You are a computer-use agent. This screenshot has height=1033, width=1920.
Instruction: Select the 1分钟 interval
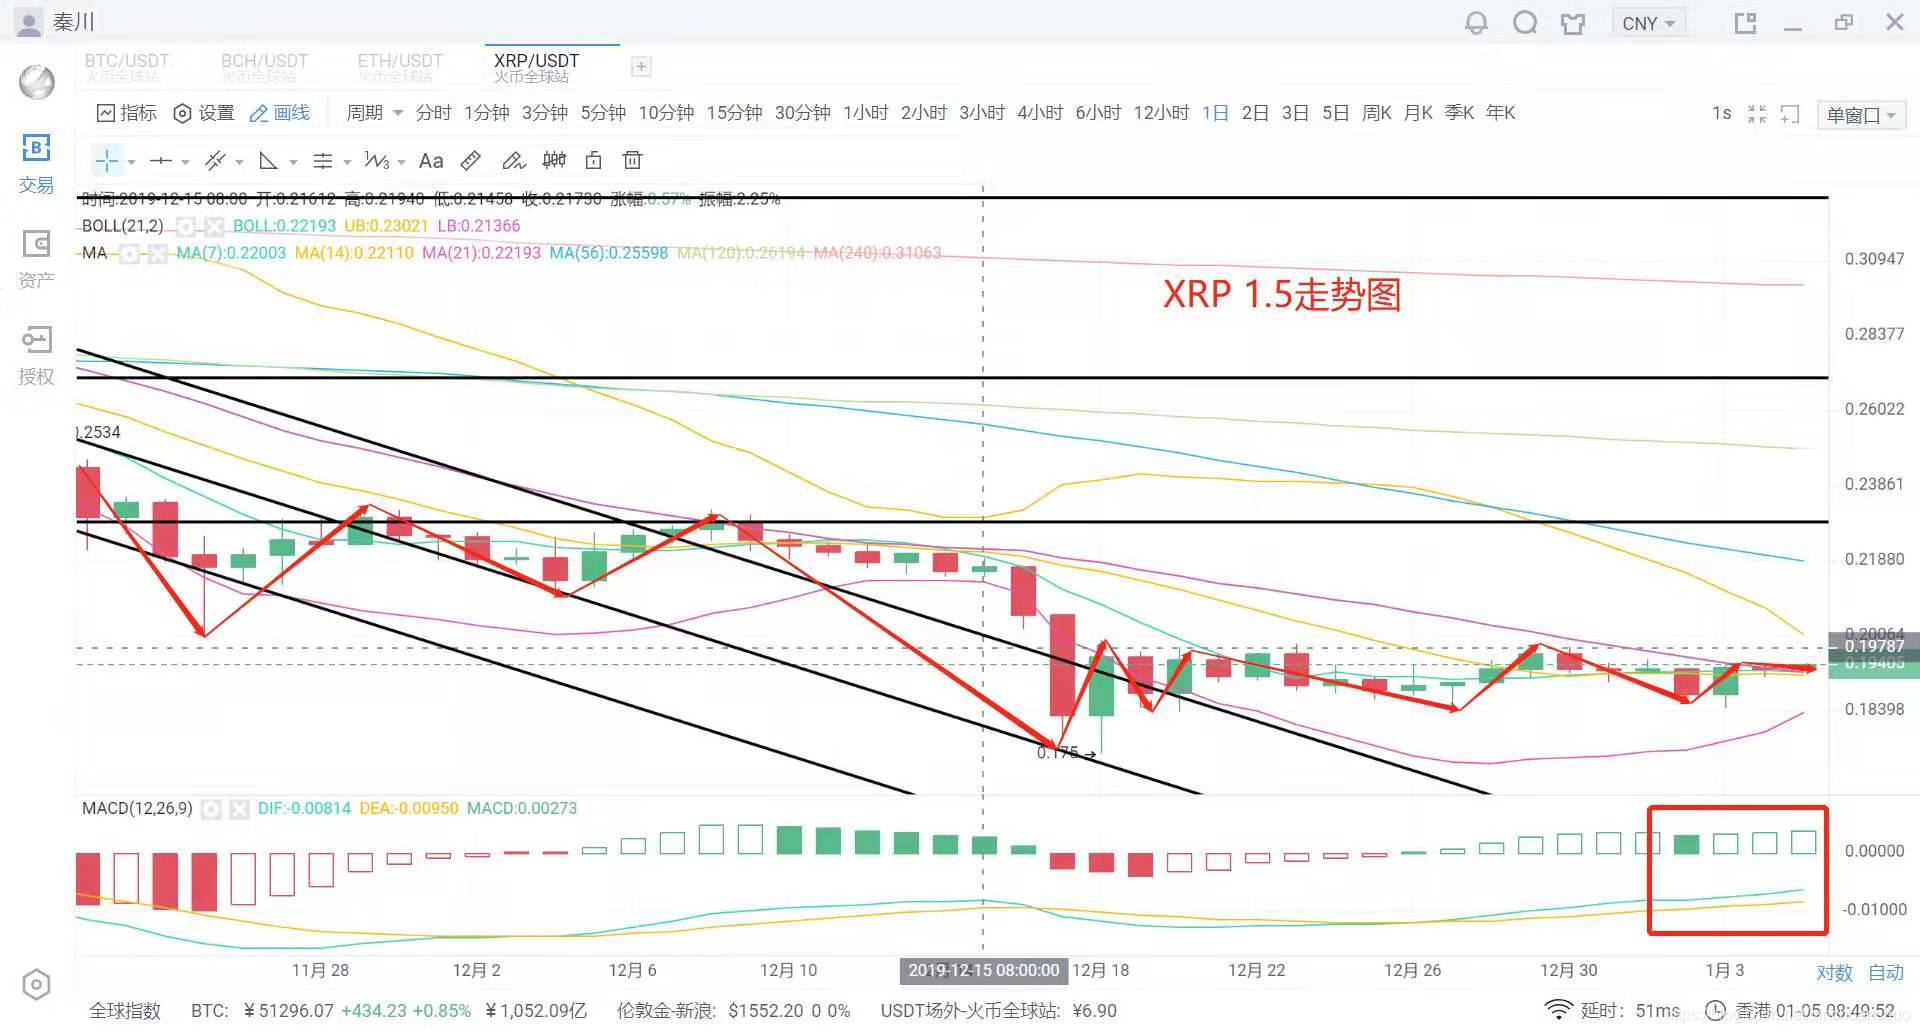[x=486, y=113]
